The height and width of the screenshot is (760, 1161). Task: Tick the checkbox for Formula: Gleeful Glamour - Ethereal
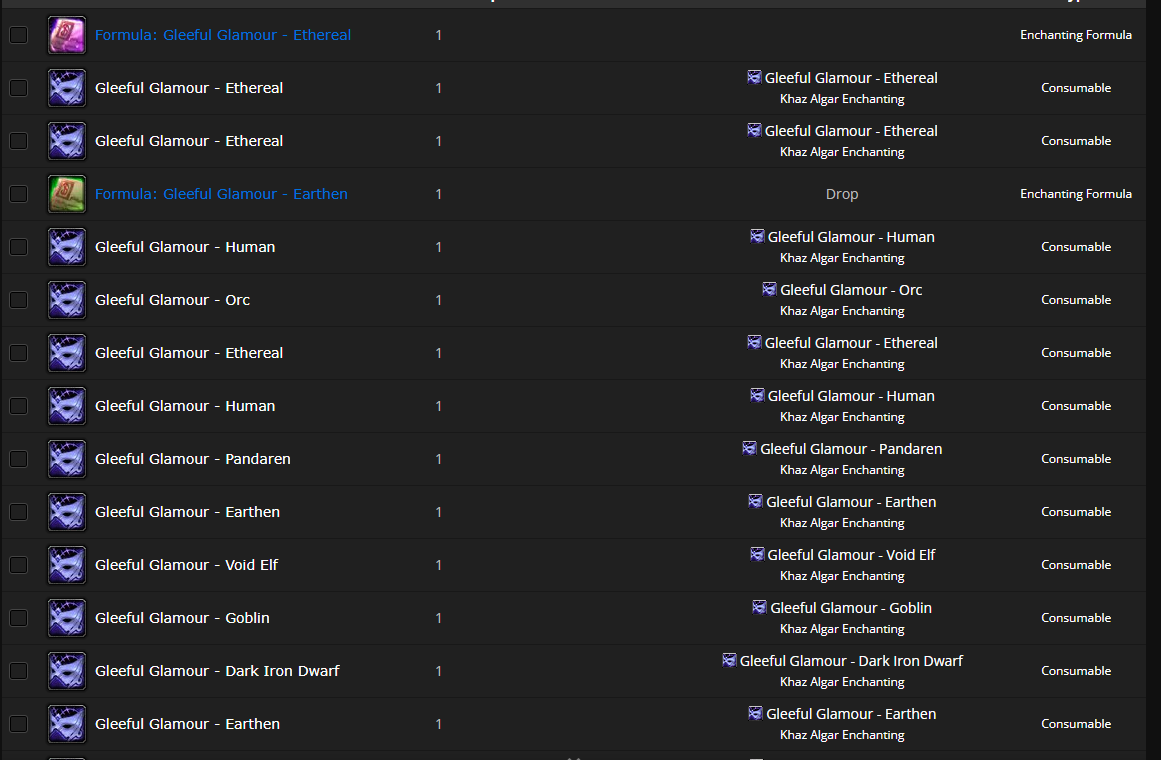coord(19,35)
